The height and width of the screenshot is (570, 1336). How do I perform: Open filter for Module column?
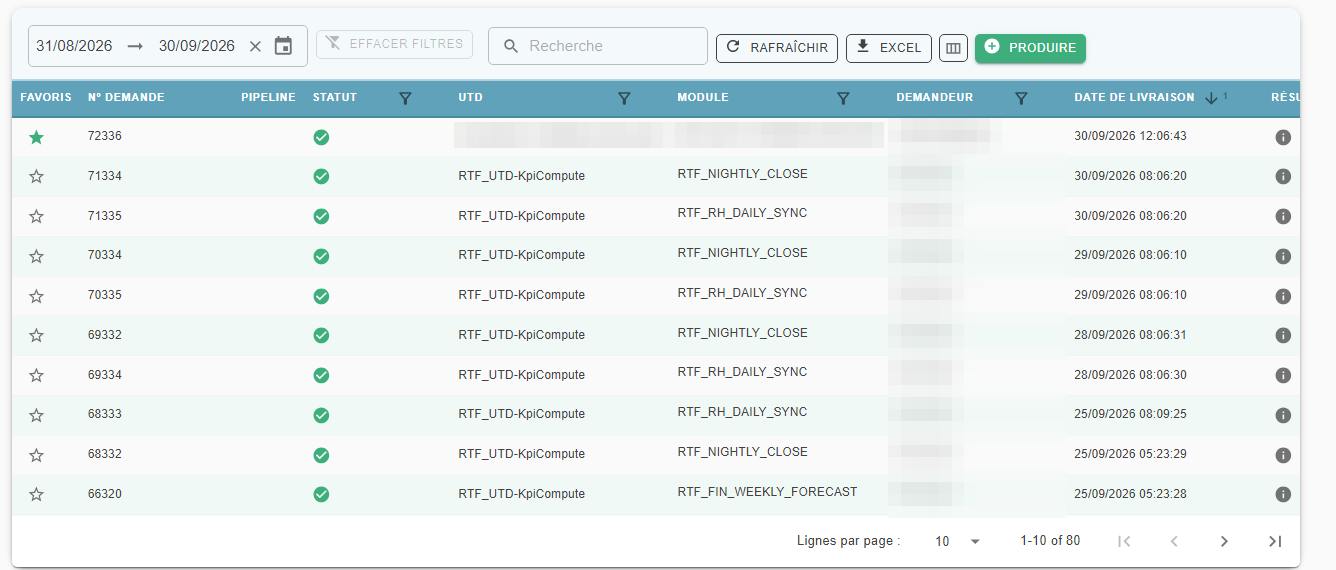pos(843,98)
